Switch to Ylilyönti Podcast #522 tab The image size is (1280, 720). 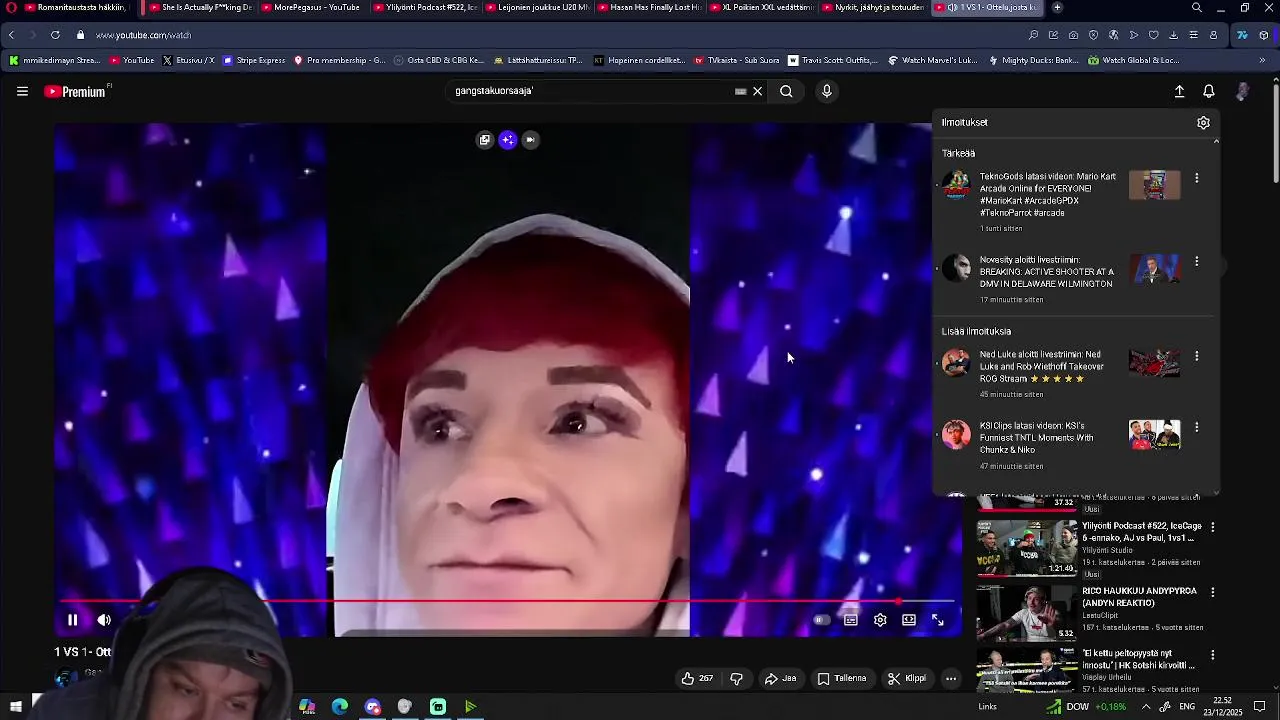coord(424,7)
